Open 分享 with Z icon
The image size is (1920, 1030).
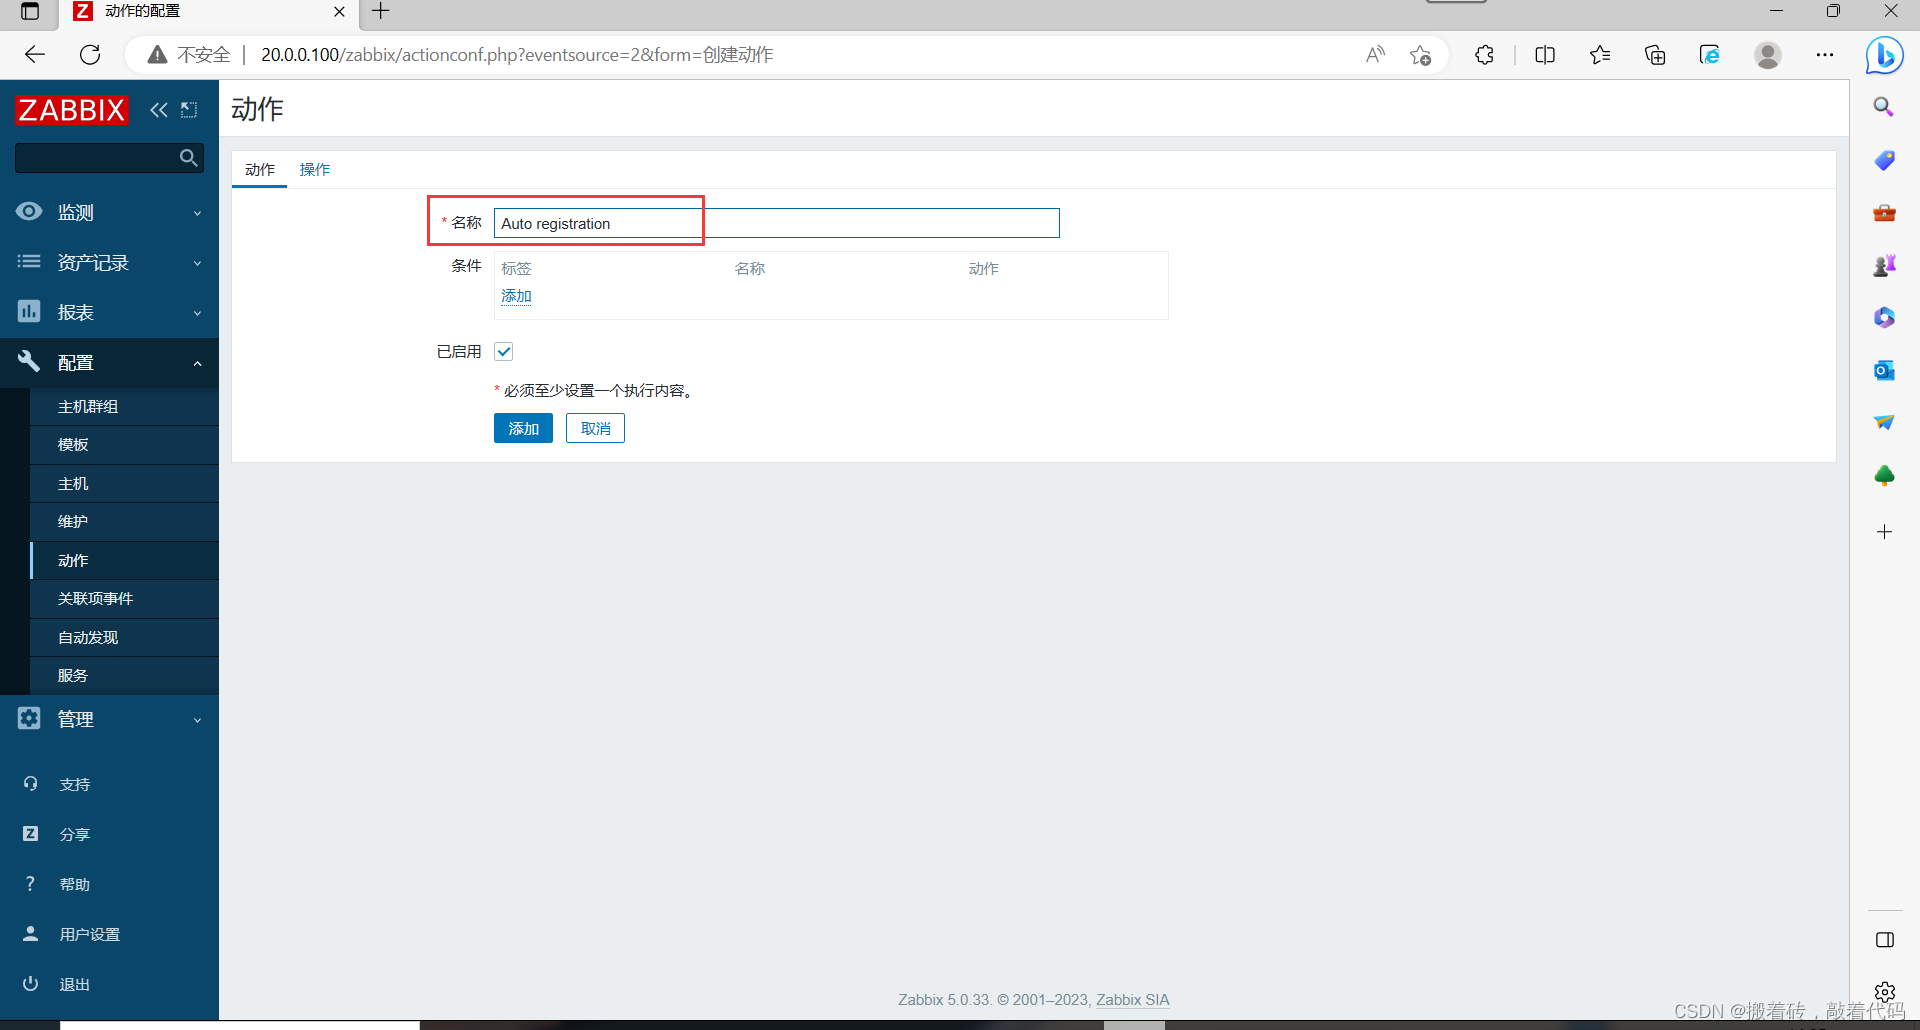coord(31,834)
